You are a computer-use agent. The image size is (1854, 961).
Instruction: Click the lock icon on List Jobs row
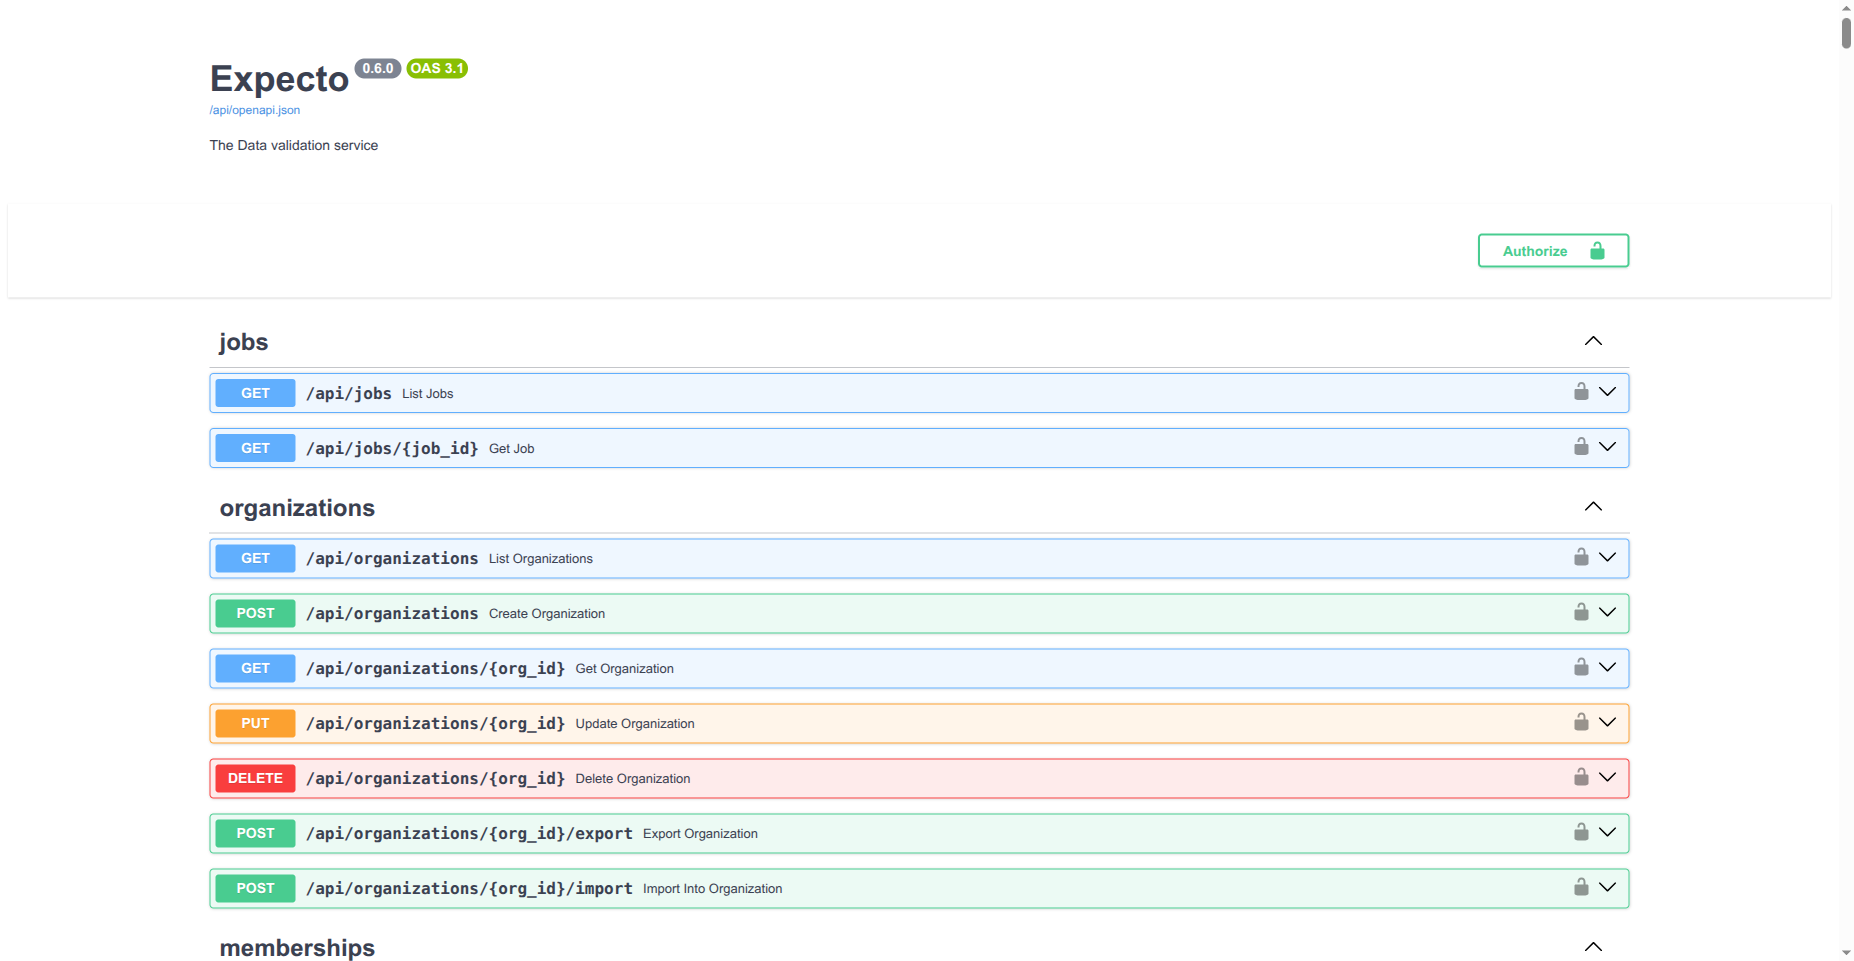point(1581,392)
